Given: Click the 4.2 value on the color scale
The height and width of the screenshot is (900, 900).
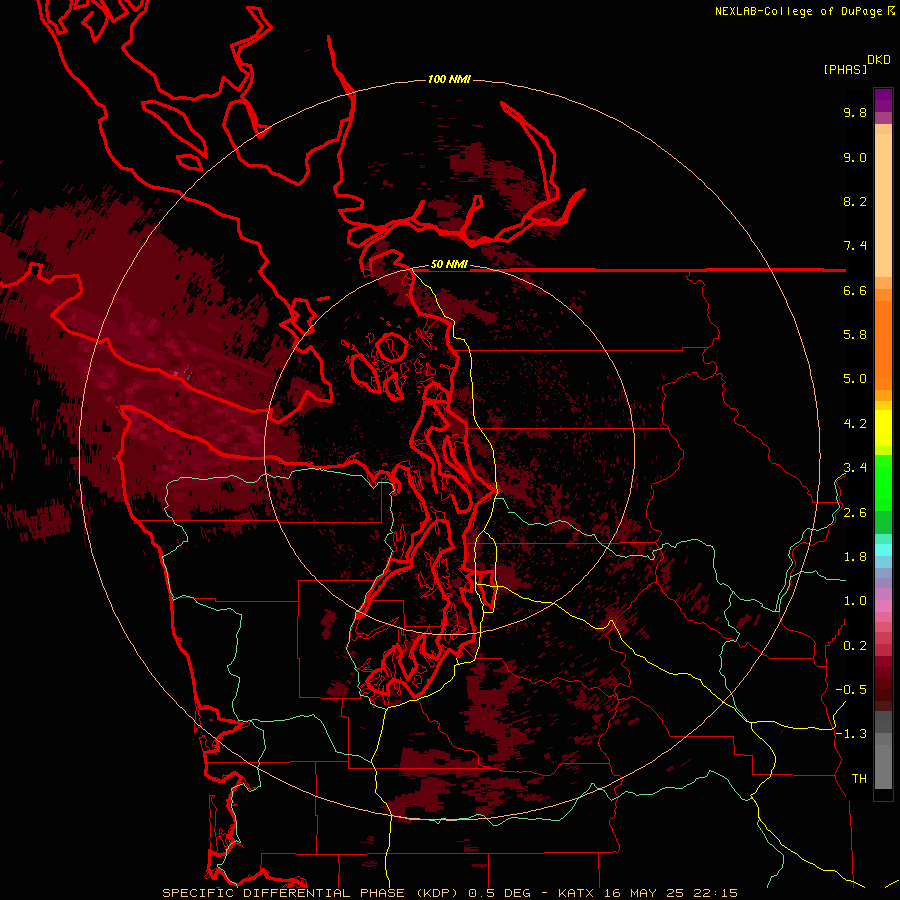Looking at the screenshot, I should 855,424.
